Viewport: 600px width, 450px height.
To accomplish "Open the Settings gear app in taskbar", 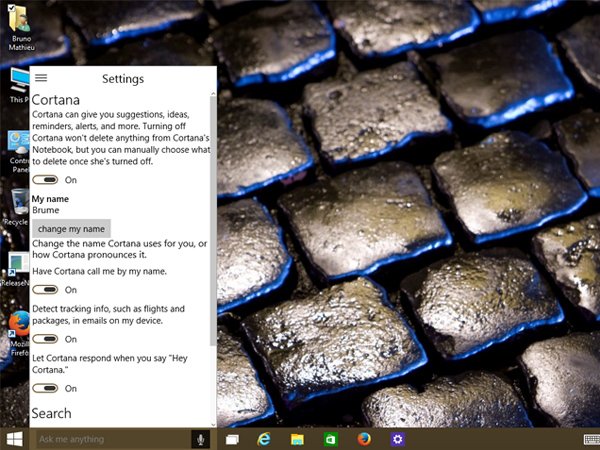I will (398, 439).
